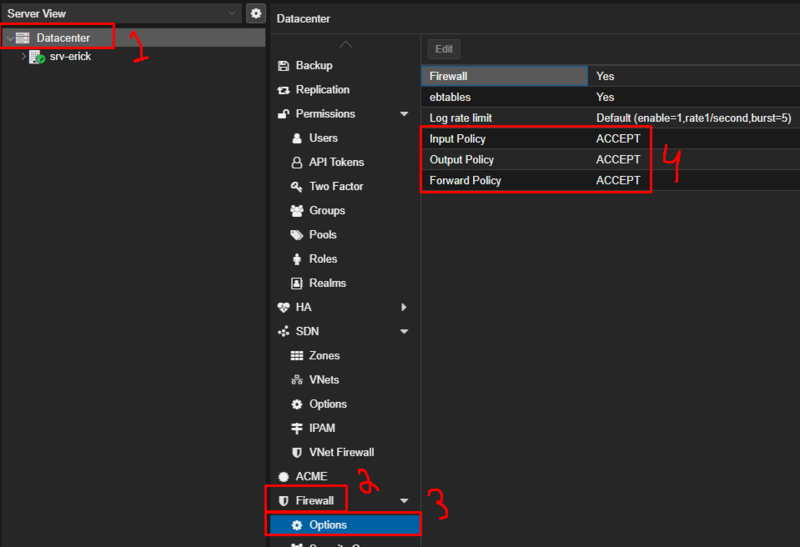Screen dimensions: 800x547
Task: Open the Server View gear settings
Action: click(x=256, y=13)
